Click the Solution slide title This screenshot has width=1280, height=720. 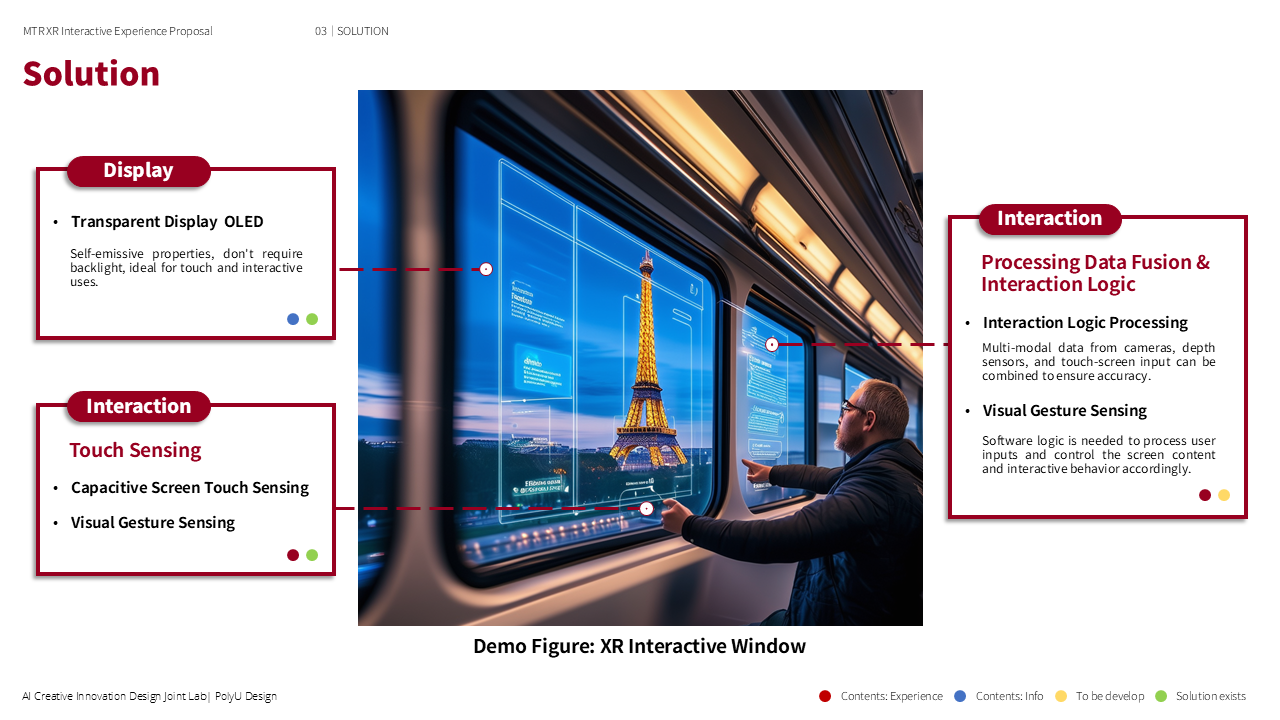click(x=91, y=74)
